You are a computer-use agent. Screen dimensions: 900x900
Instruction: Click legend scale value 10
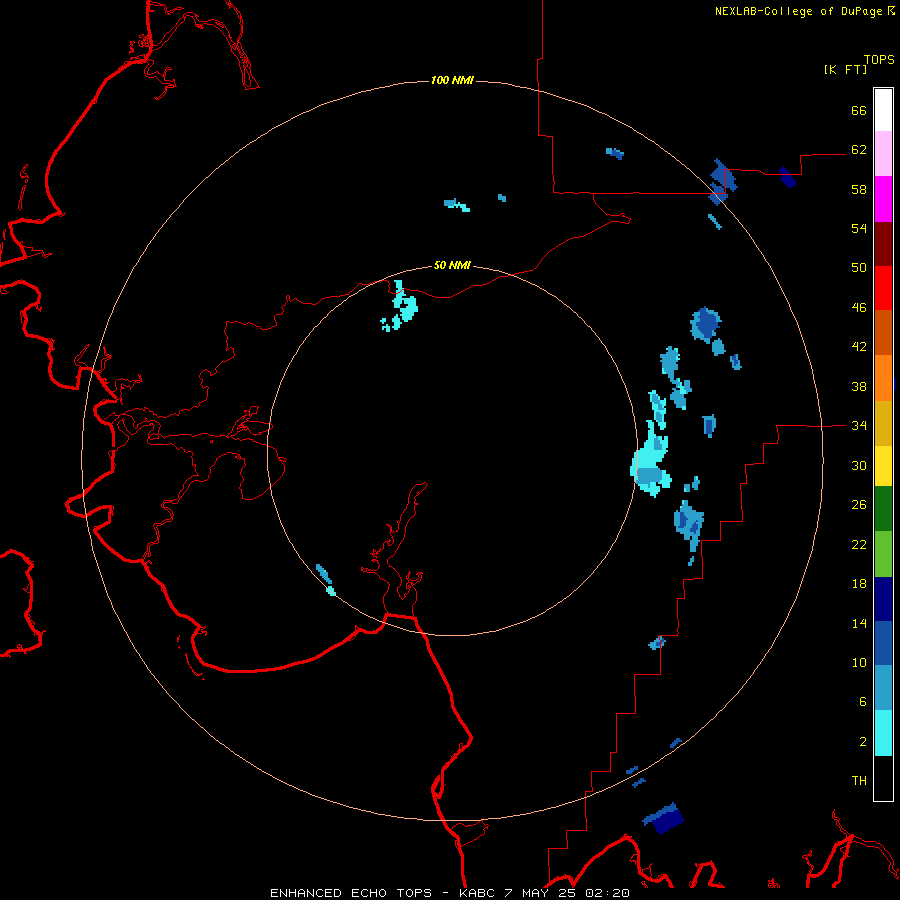(x=859, y=662)
